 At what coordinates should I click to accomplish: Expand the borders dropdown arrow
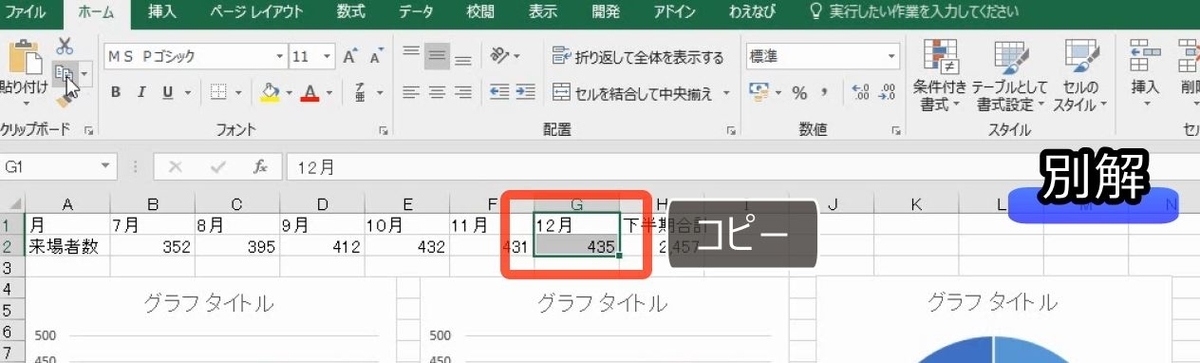pyautogui.click(x=239, y=93)
